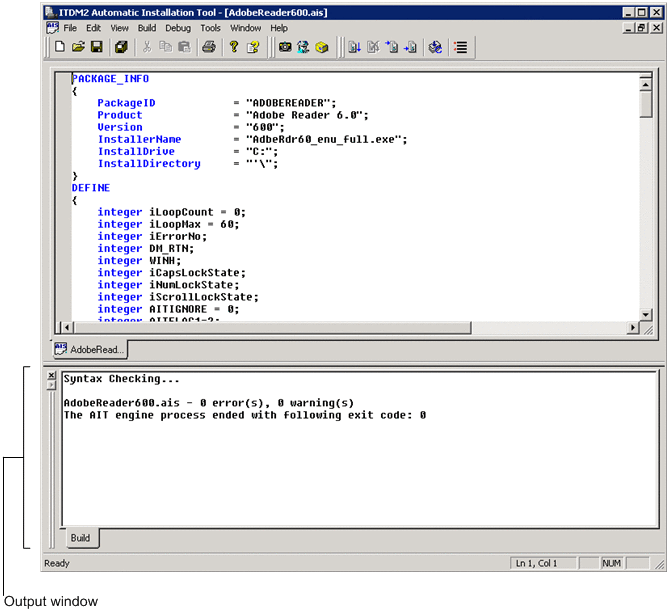The height and width of the screenshot is (613, 671).
Task: Click the camera icon in the toolbar
Action: click(x=285, y=47)
